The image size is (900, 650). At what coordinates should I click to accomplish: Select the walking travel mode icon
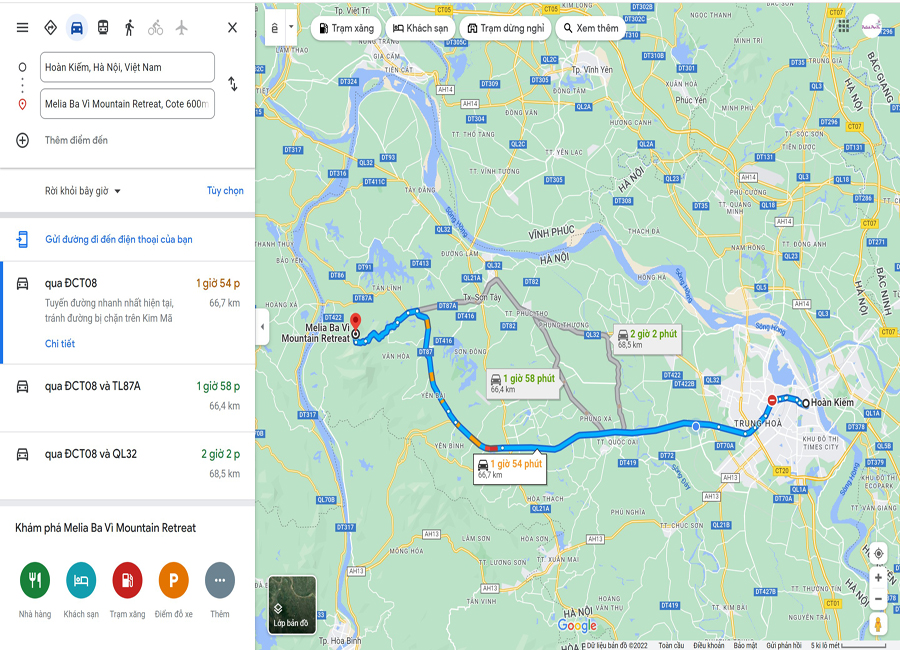coord(129,28)
